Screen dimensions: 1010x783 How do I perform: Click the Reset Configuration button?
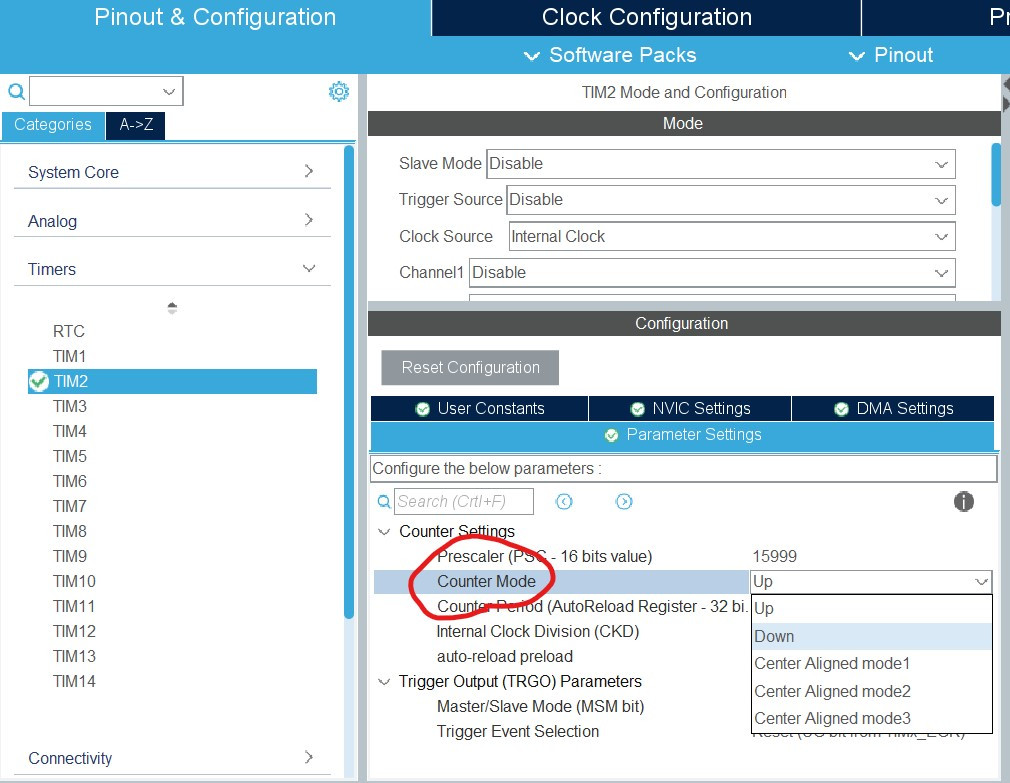470,368
